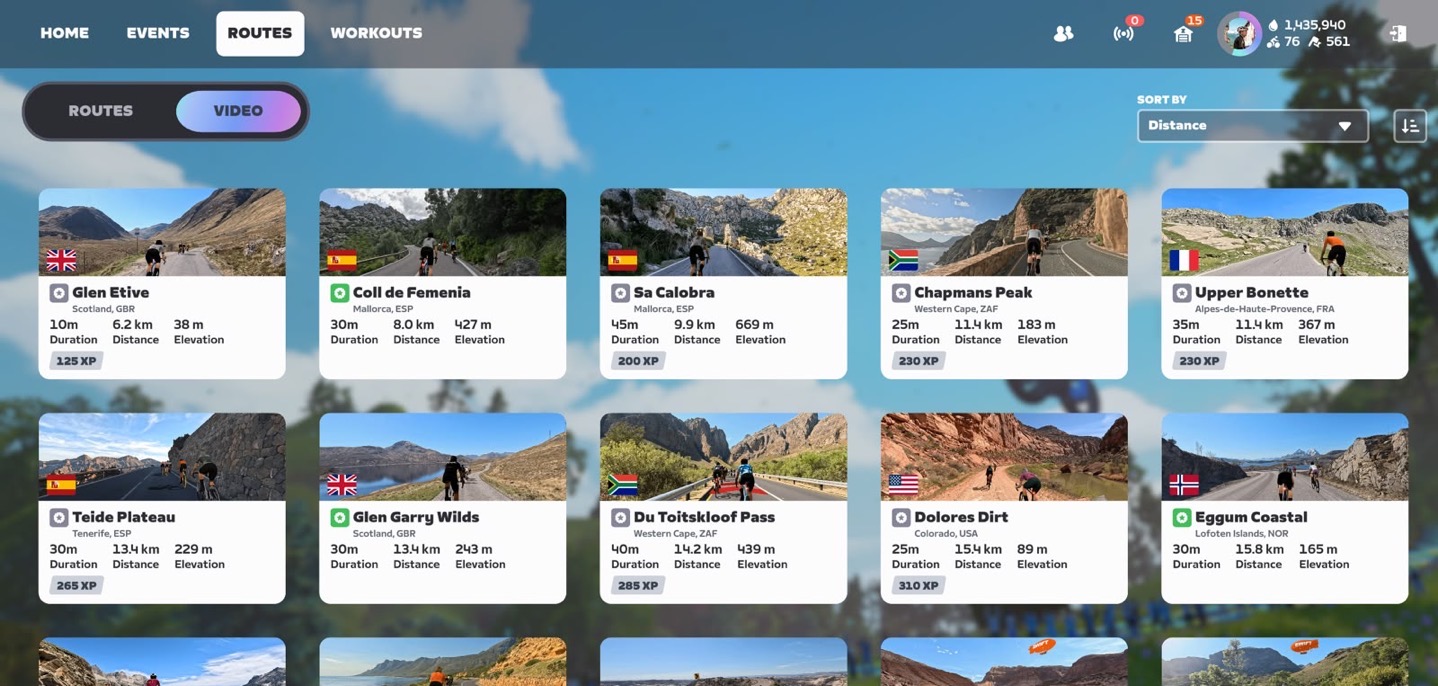The height and width of the screenshot is (686, 1438).
Task: Open the Events tab
Action: [158, 33]
